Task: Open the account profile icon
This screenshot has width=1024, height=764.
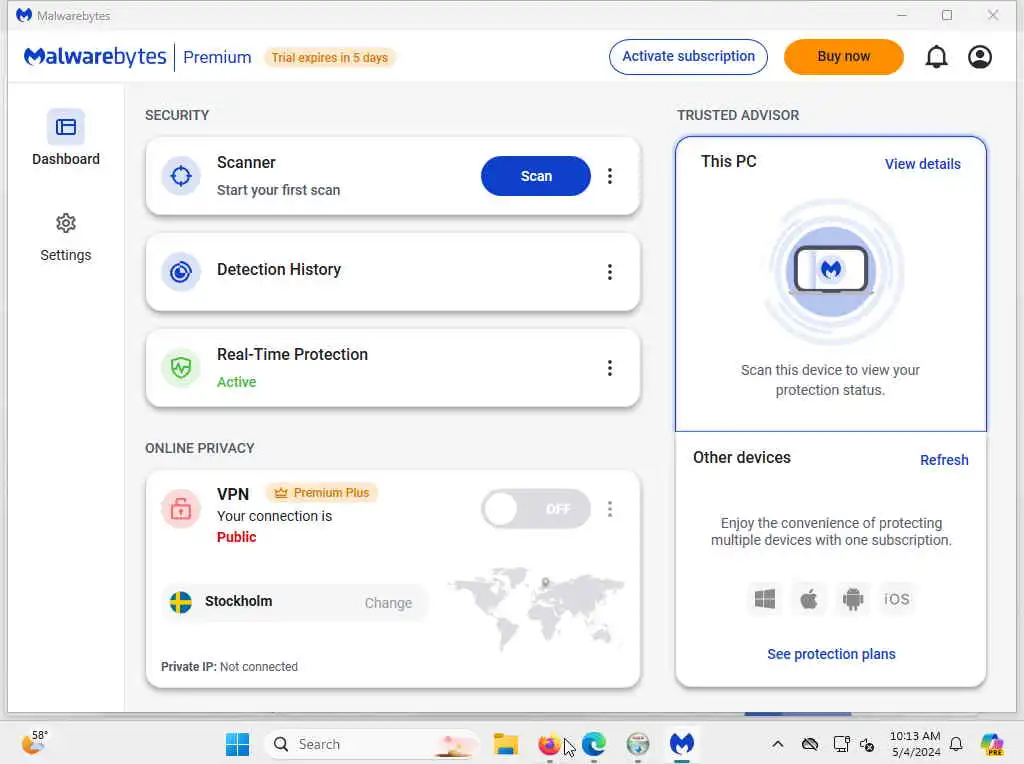Action: point(980,57)
